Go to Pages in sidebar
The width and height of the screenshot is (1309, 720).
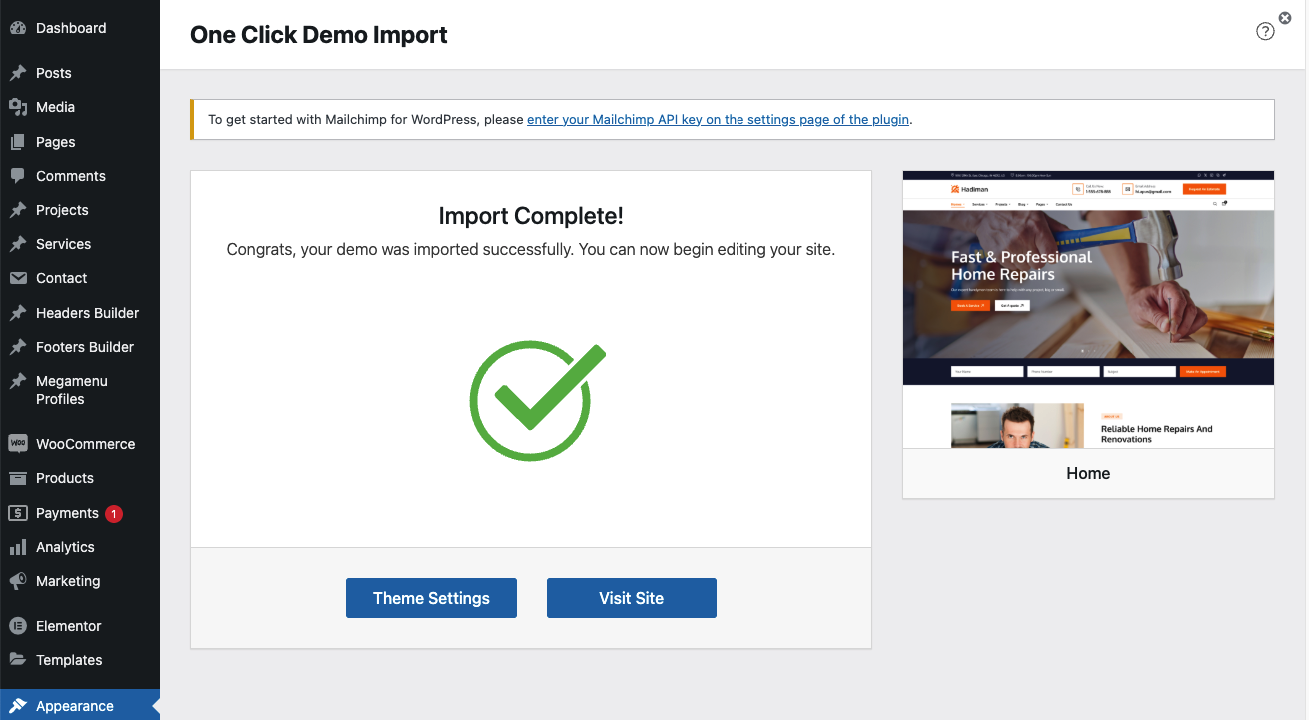pyautogui.click(x=55, y=142)
